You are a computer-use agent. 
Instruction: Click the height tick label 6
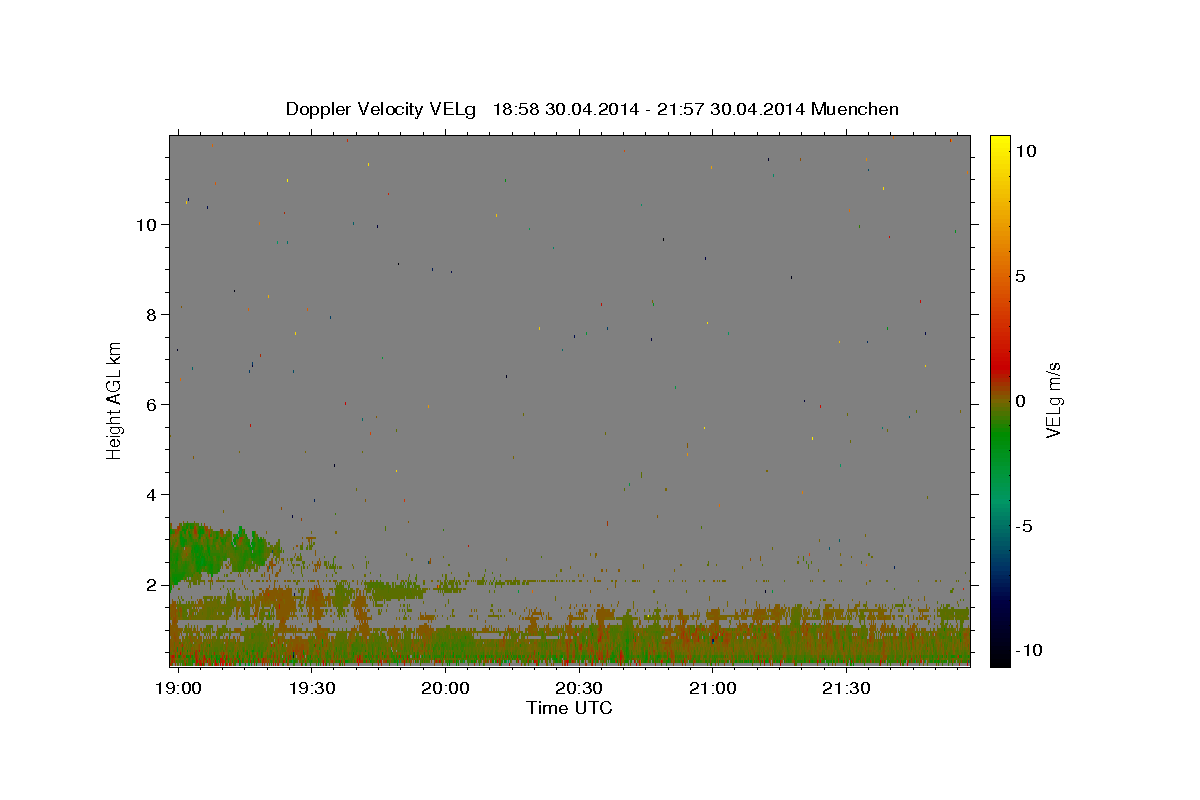tap(152, 404)
